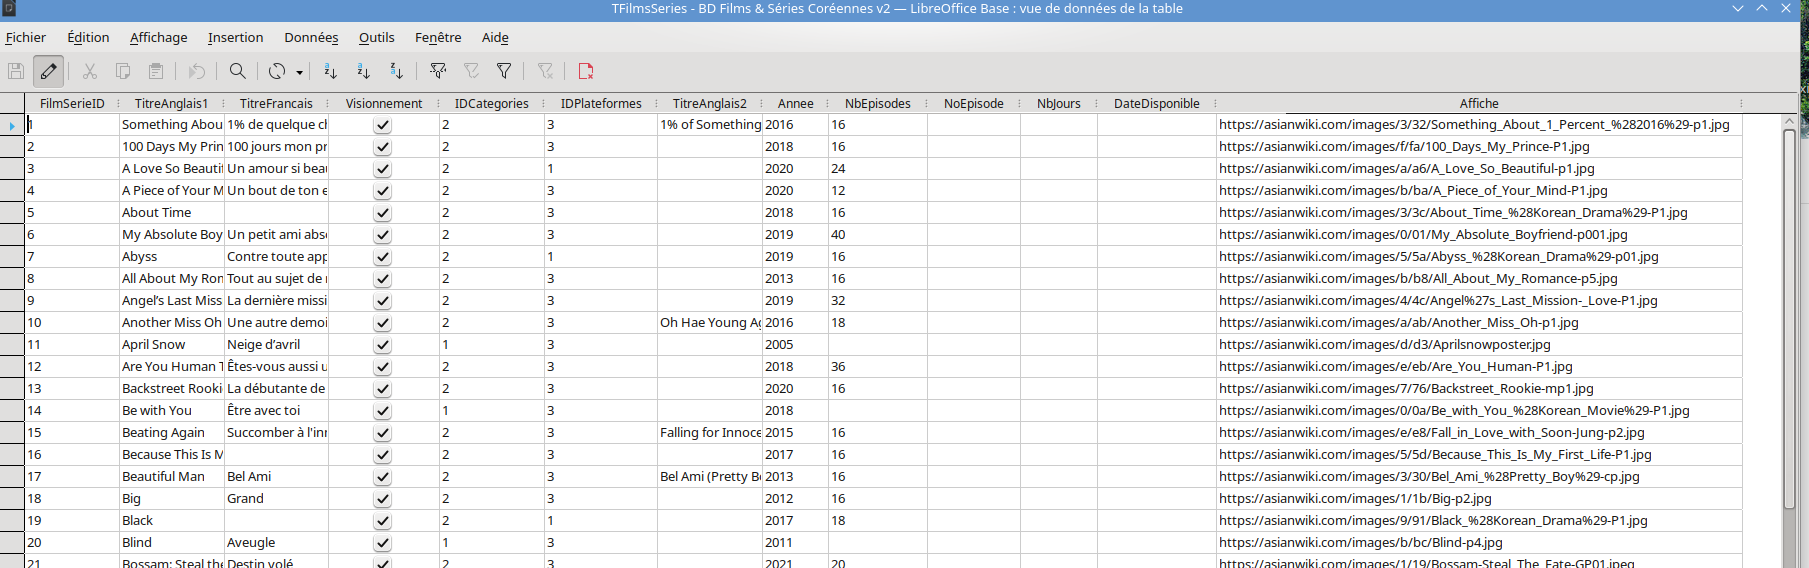Click the red document icon in toolbar
Viewport: 1809px width, 568px height.
point(586,71)
